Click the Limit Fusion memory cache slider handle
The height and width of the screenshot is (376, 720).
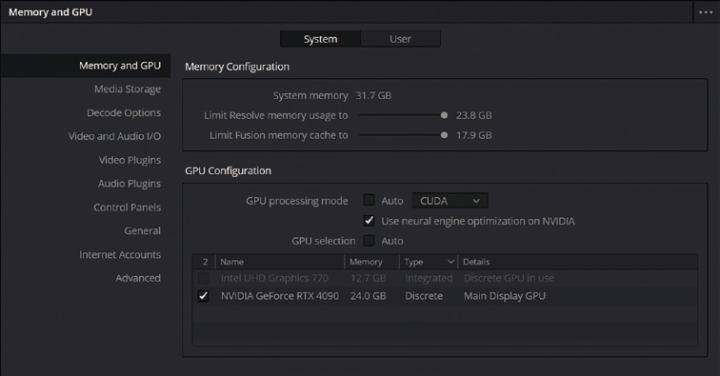[444, 135]
